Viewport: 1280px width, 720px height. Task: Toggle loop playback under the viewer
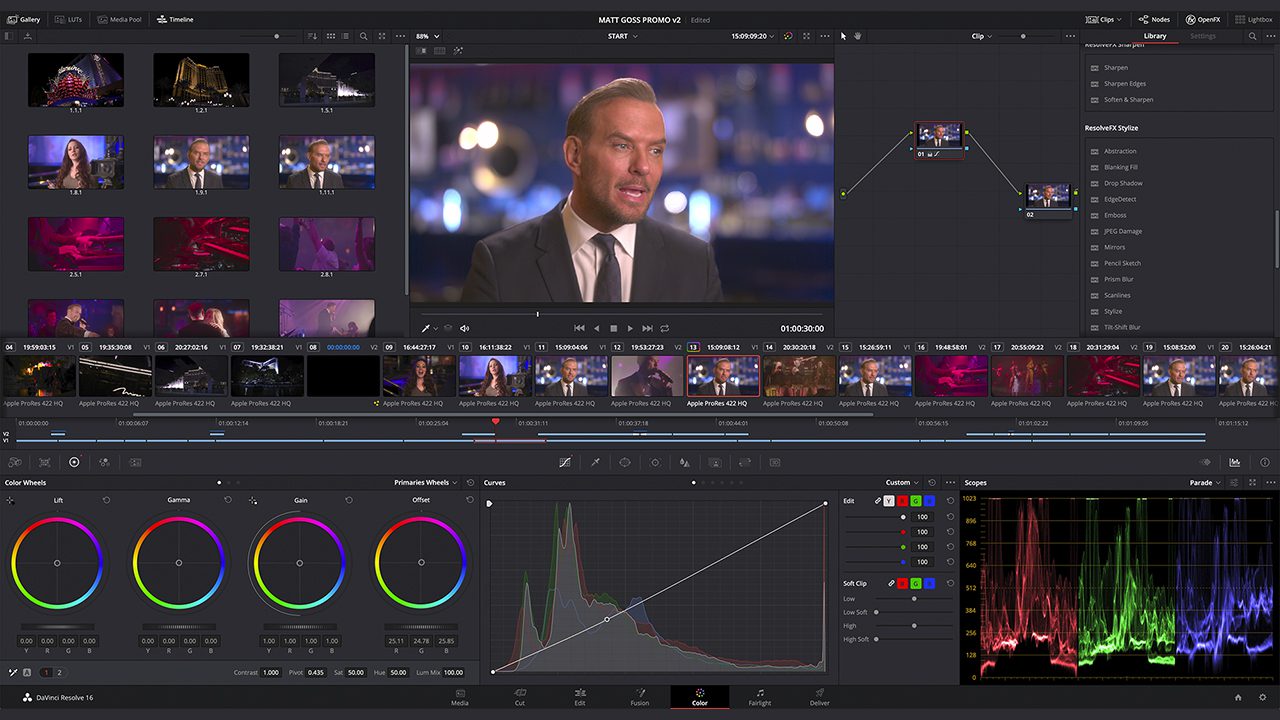(x=666, y=327)
